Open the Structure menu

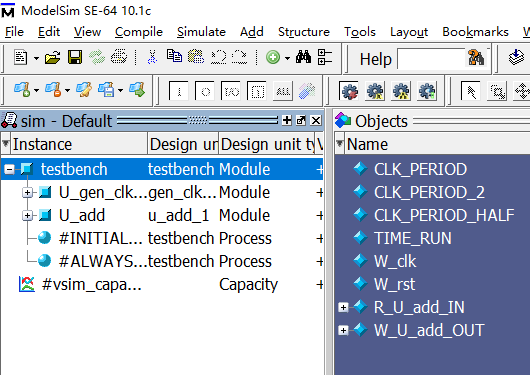(304, 32)
